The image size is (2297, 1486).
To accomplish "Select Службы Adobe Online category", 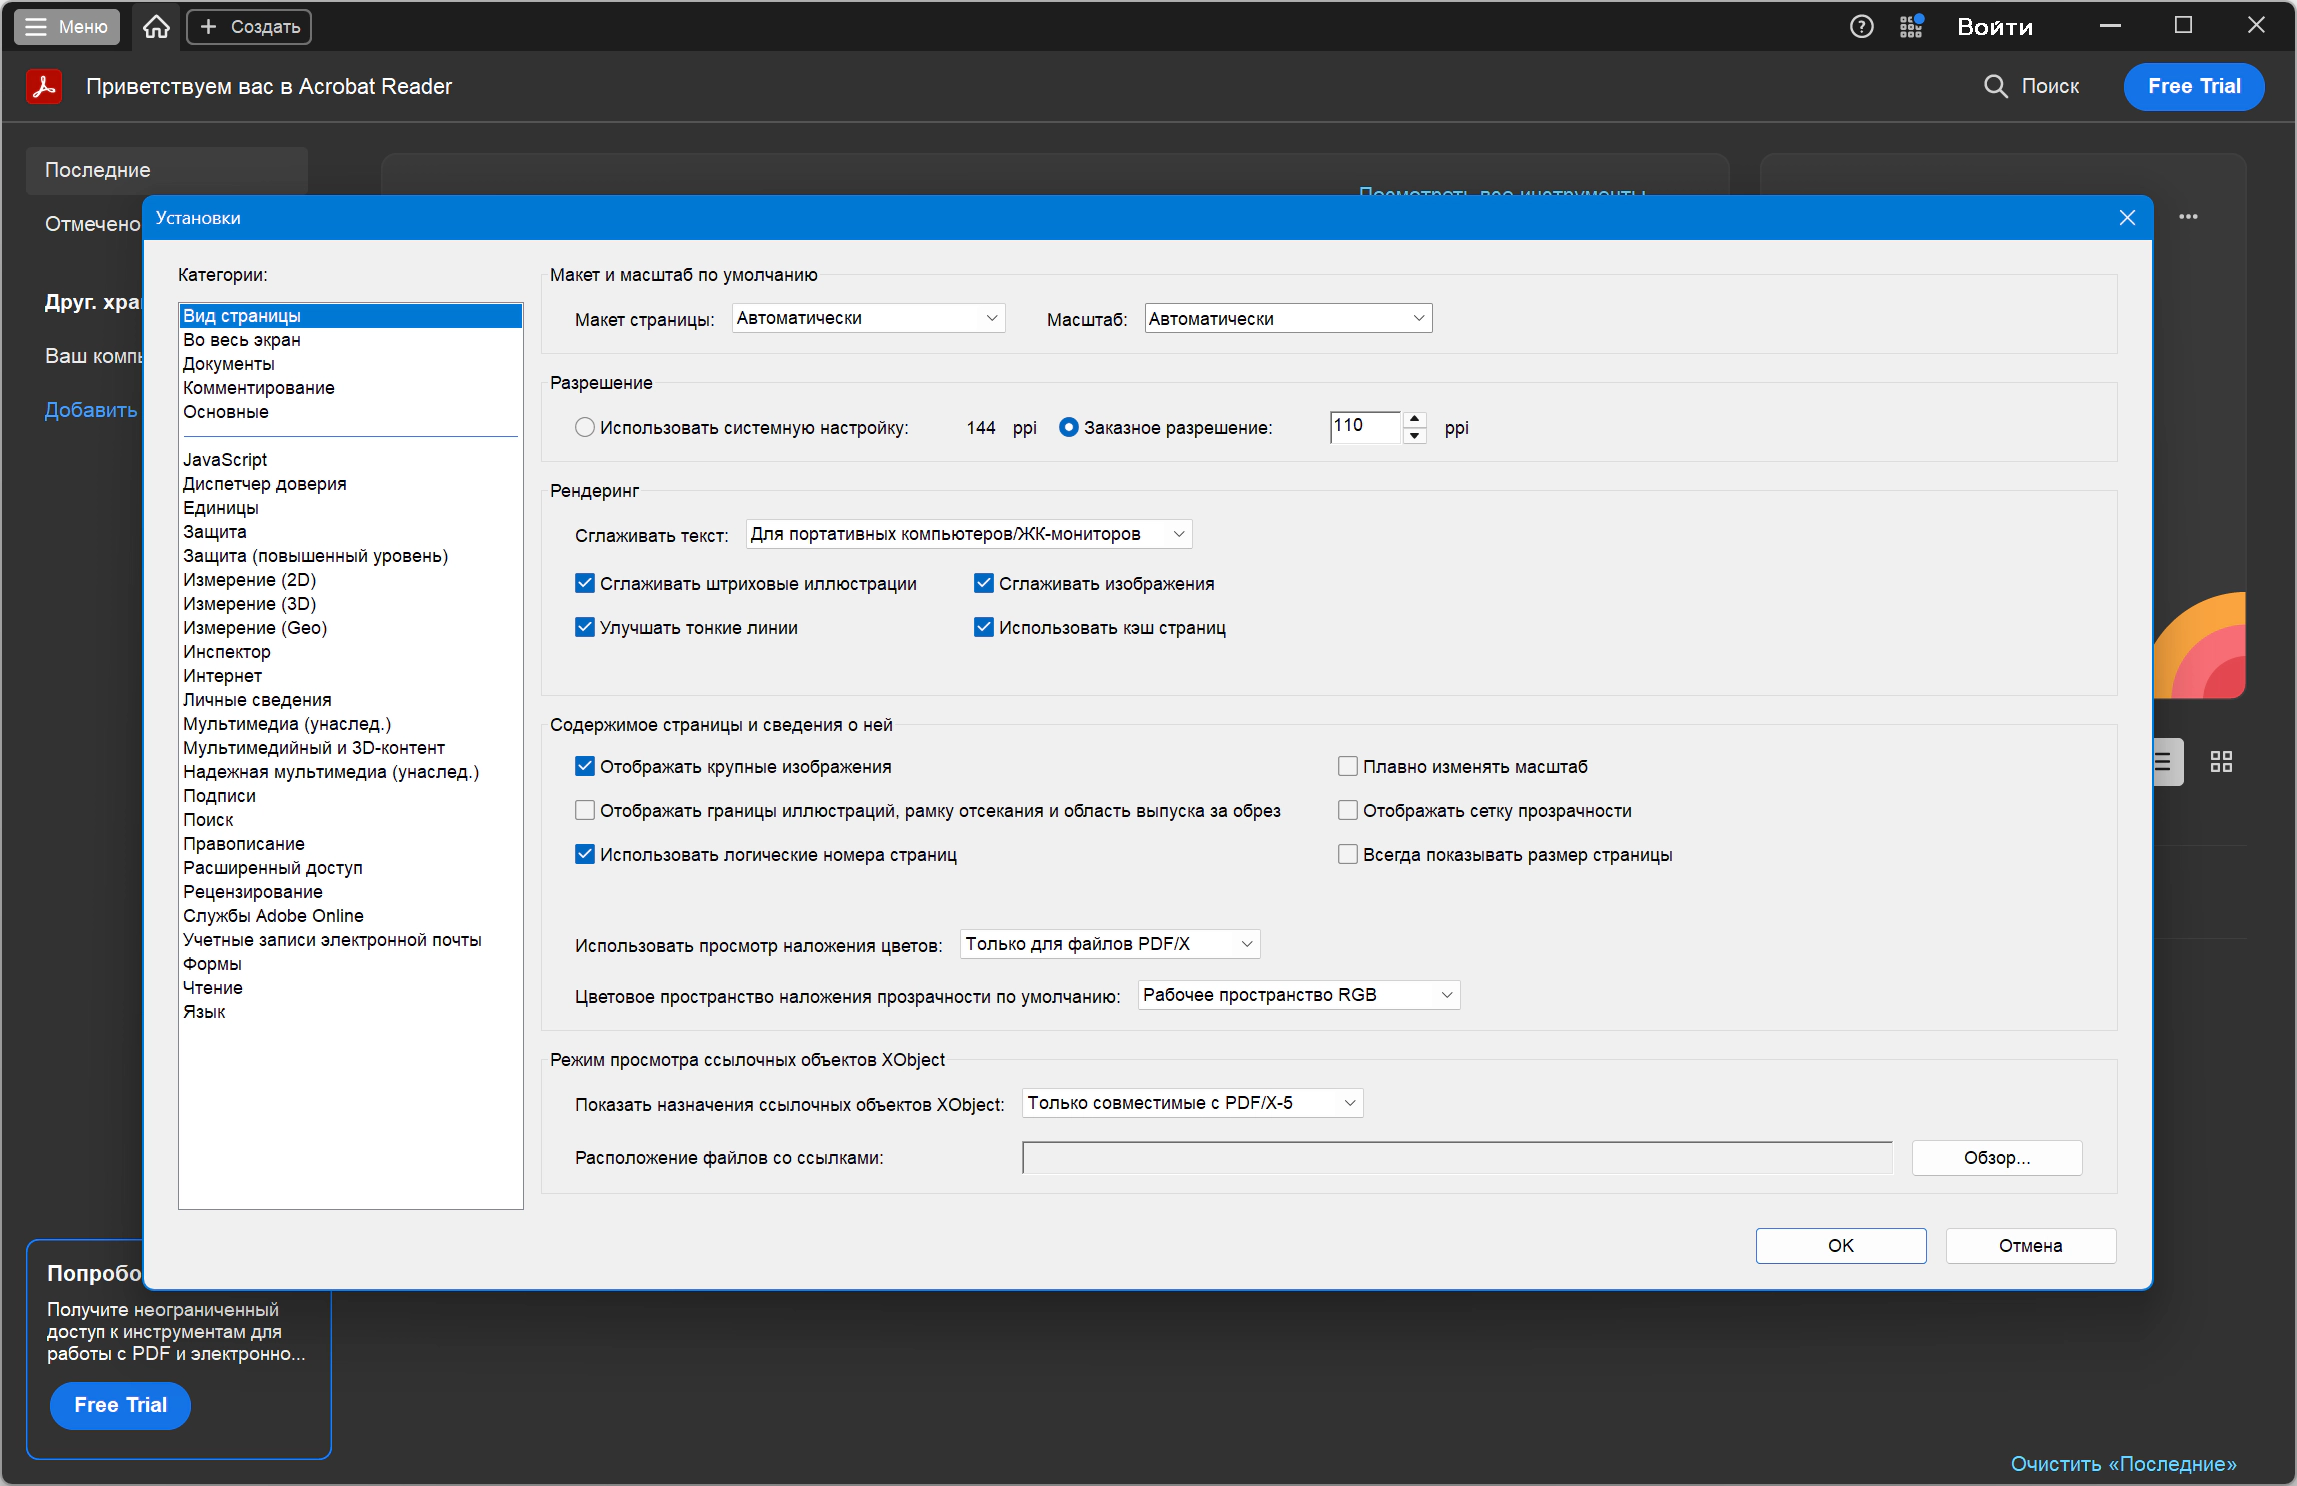I will pyautogui.click(x=350, y=916).
